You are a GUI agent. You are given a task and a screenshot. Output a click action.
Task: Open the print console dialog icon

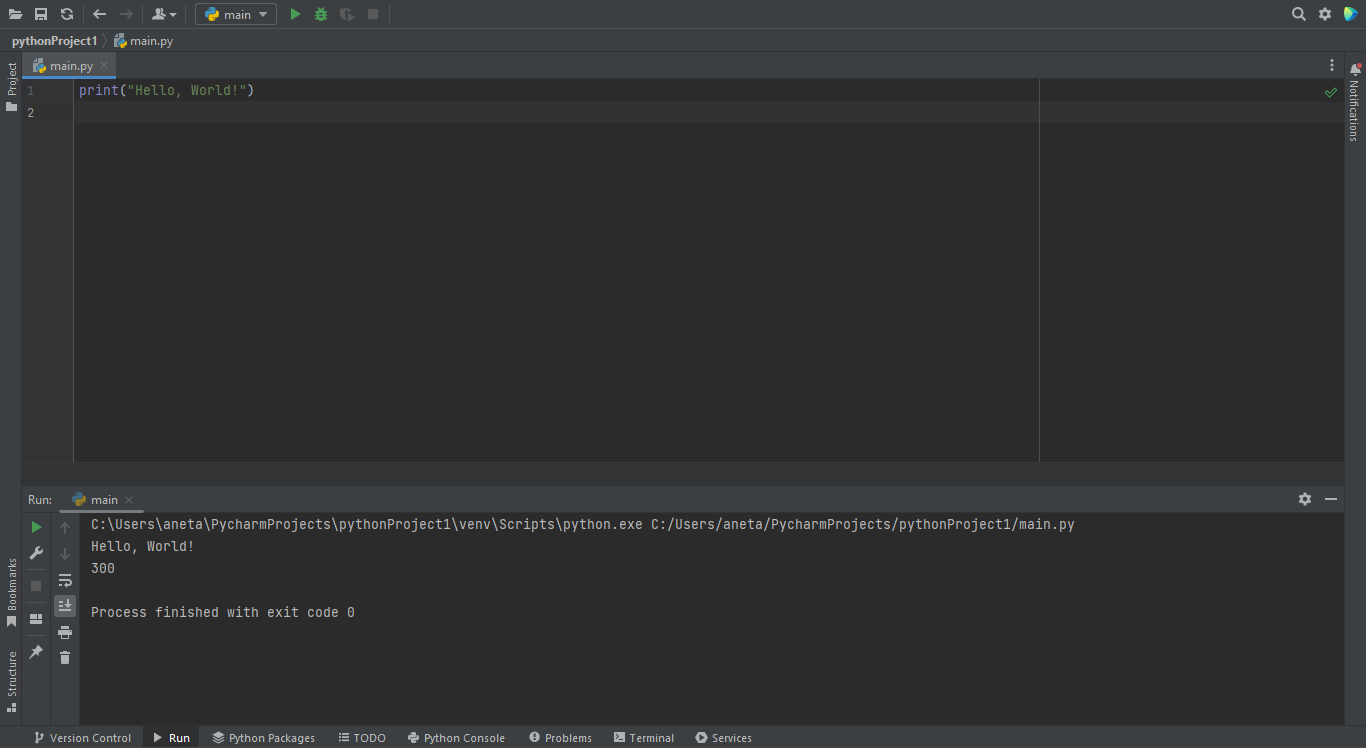[x=65, y=632]
